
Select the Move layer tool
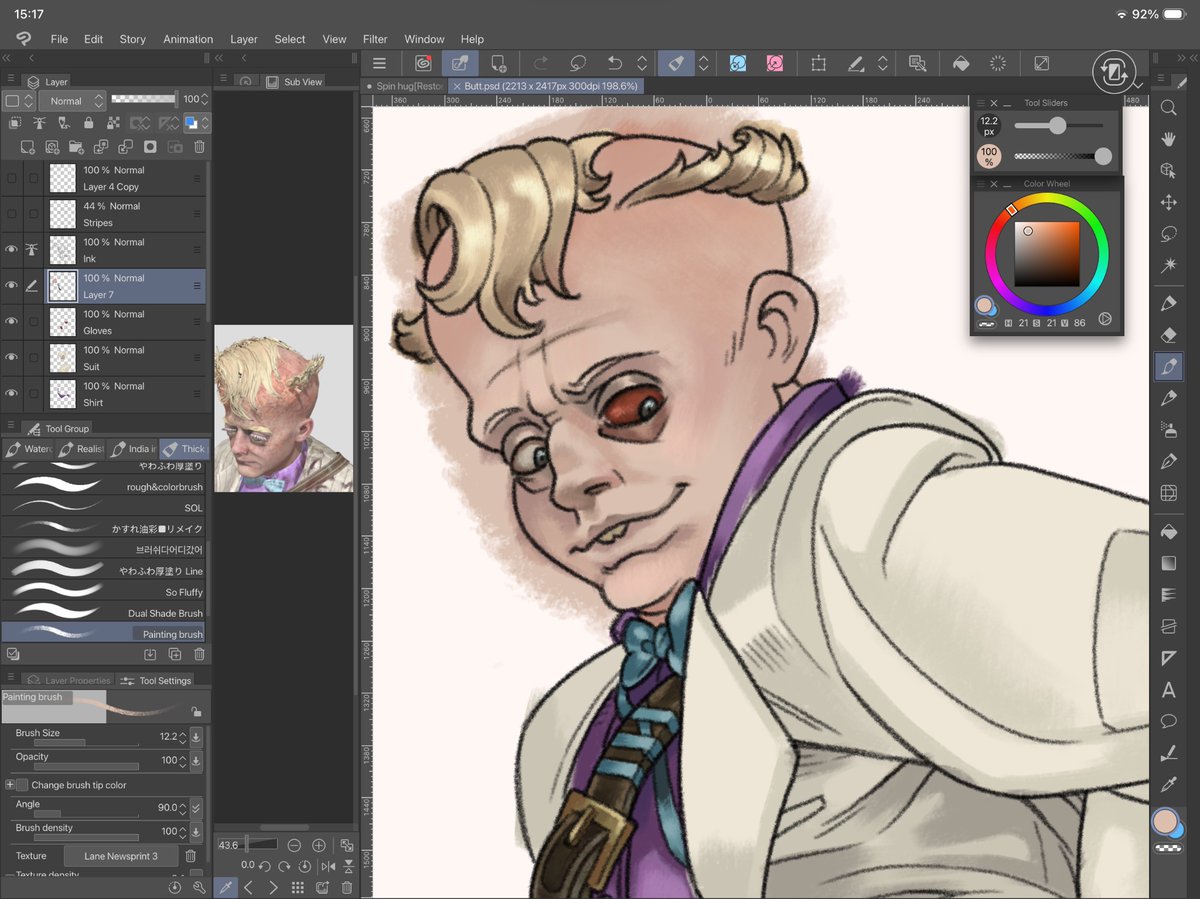click(1168, 203)
